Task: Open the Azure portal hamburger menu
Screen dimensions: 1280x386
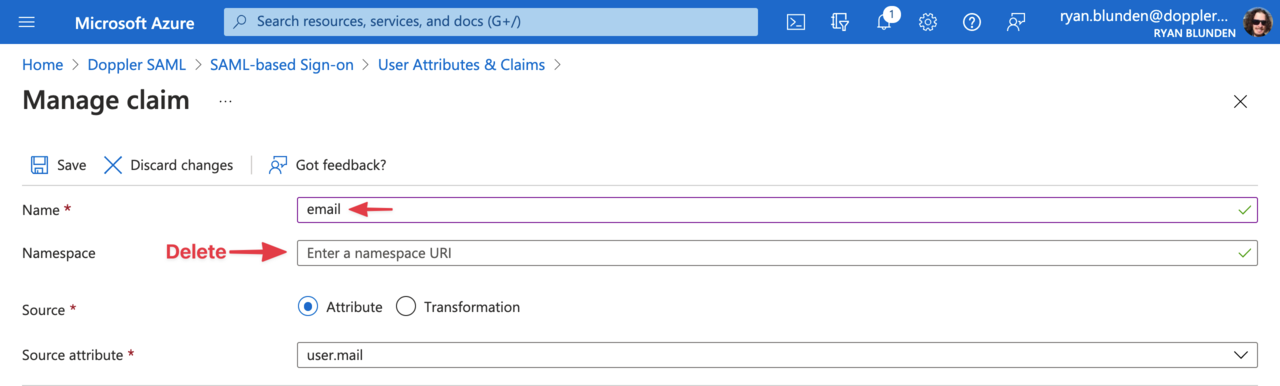Action: coord(27,22)
